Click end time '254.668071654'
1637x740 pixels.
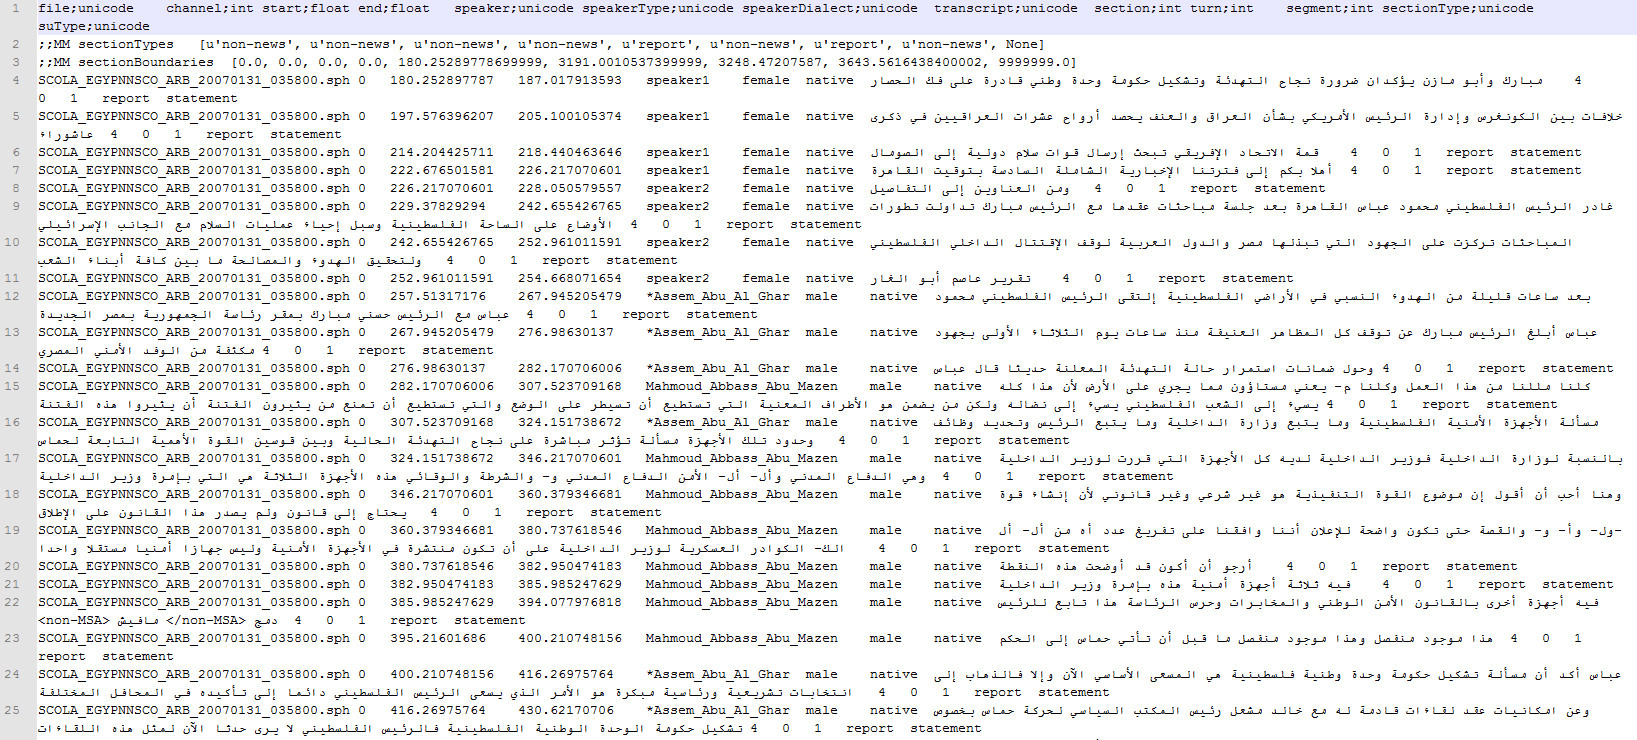pyautogui.click(x=570, y=278)
